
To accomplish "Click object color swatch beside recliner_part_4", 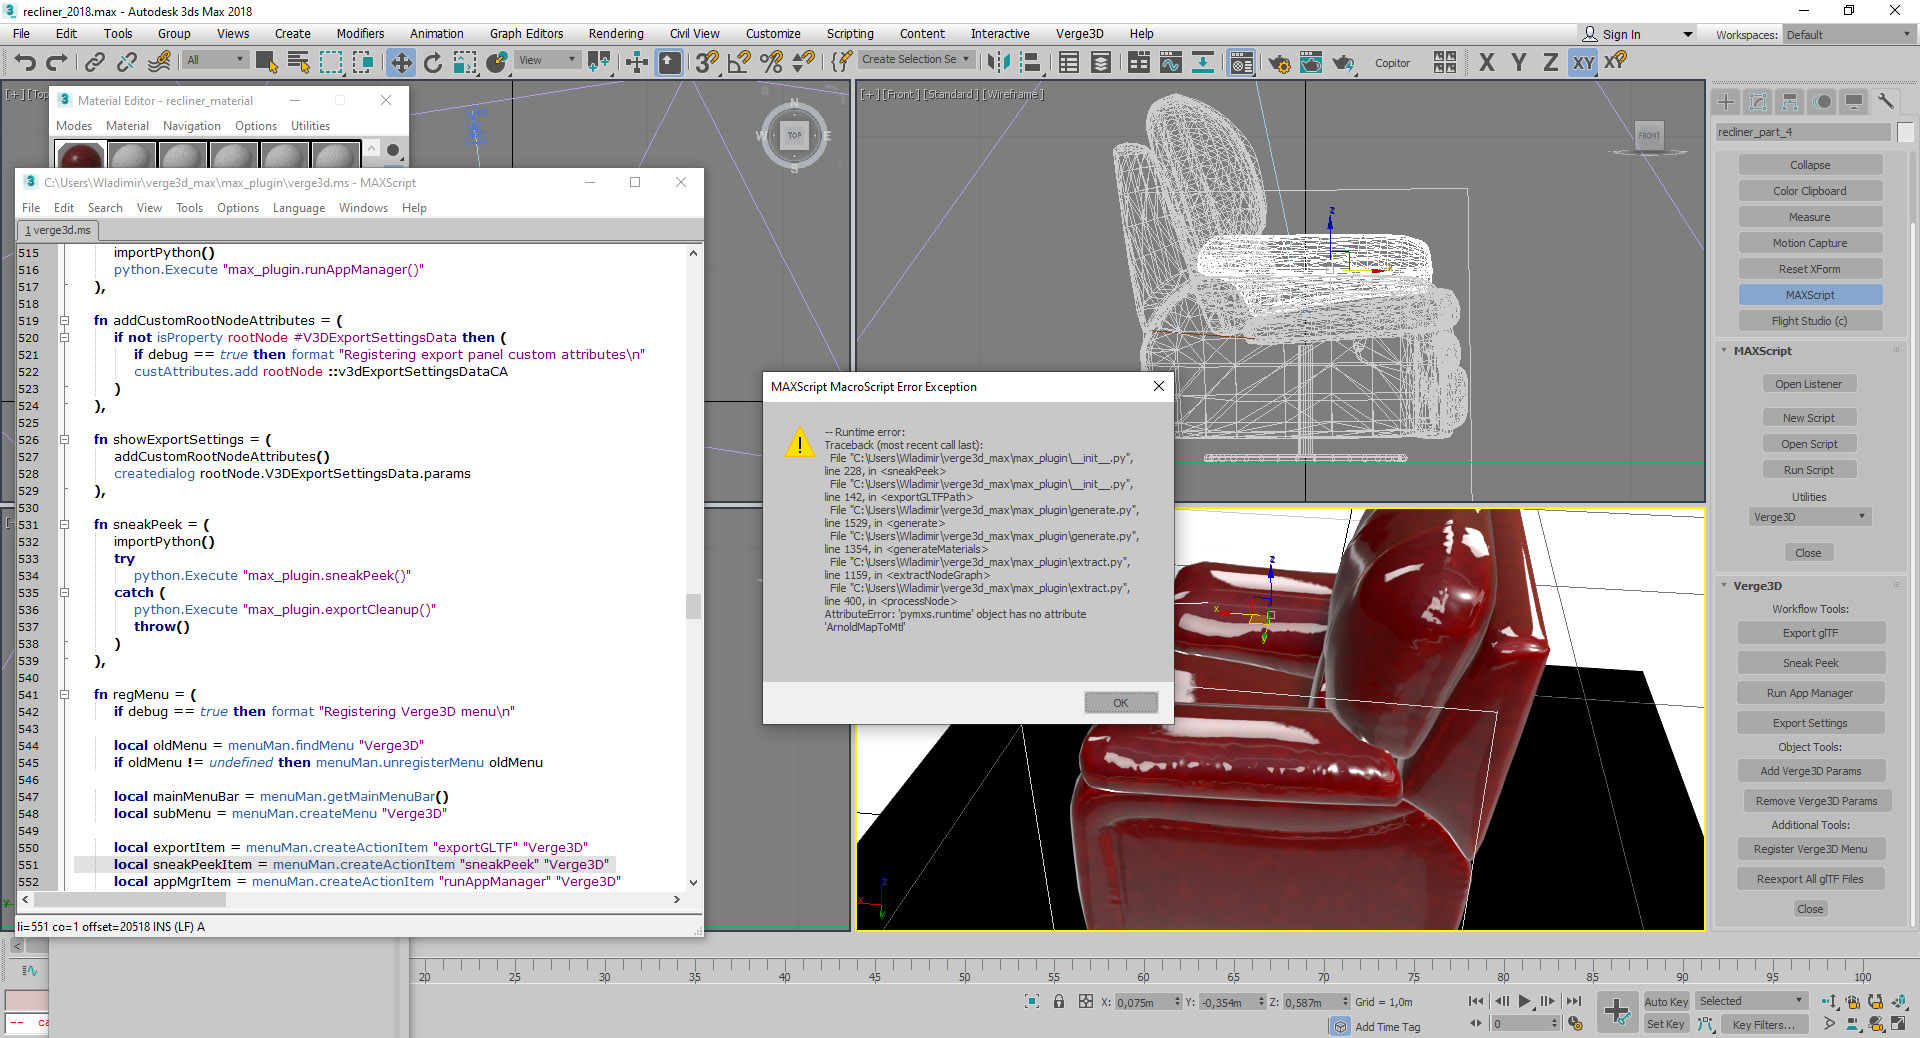I will coord(1904,132).
